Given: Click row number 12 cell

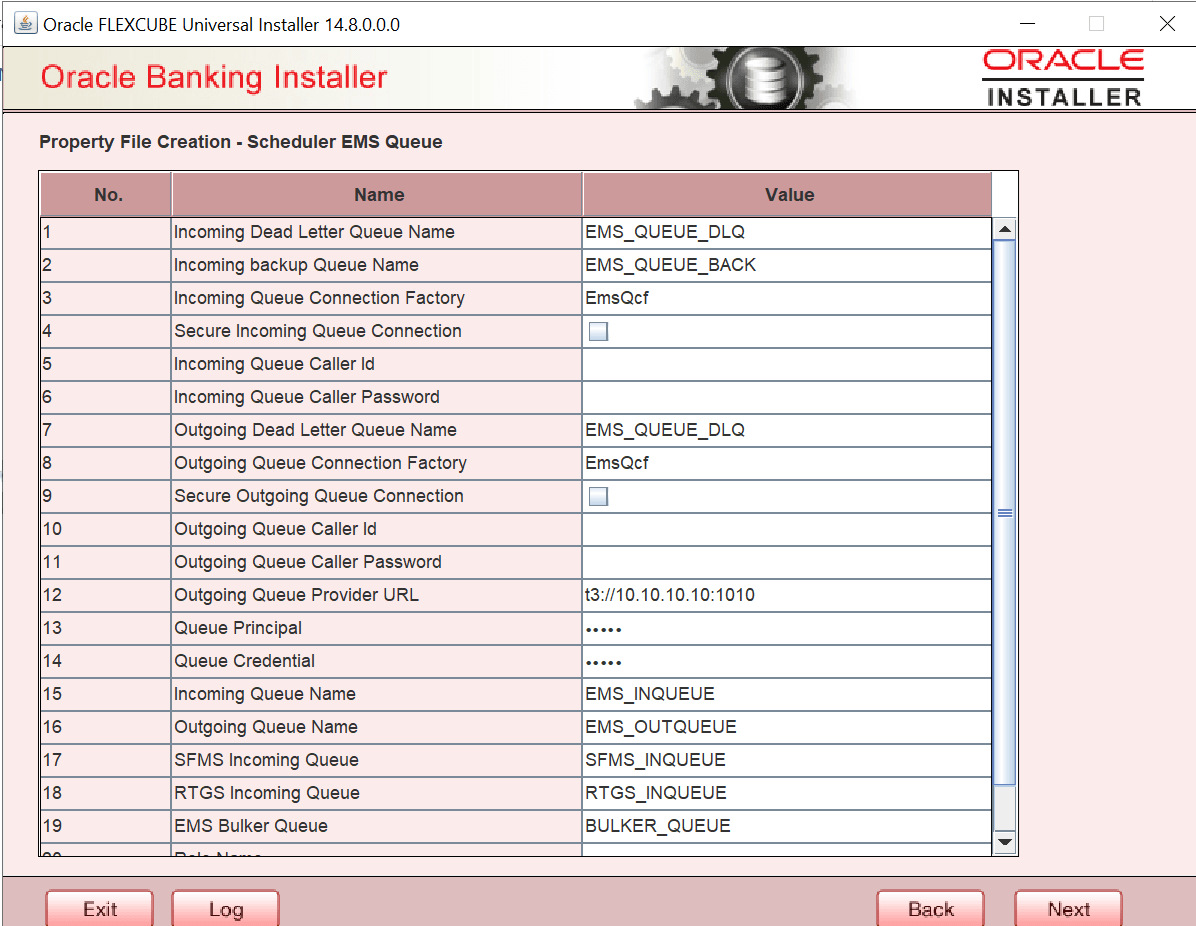Looking at the screenshot, I should click(106, 594).
